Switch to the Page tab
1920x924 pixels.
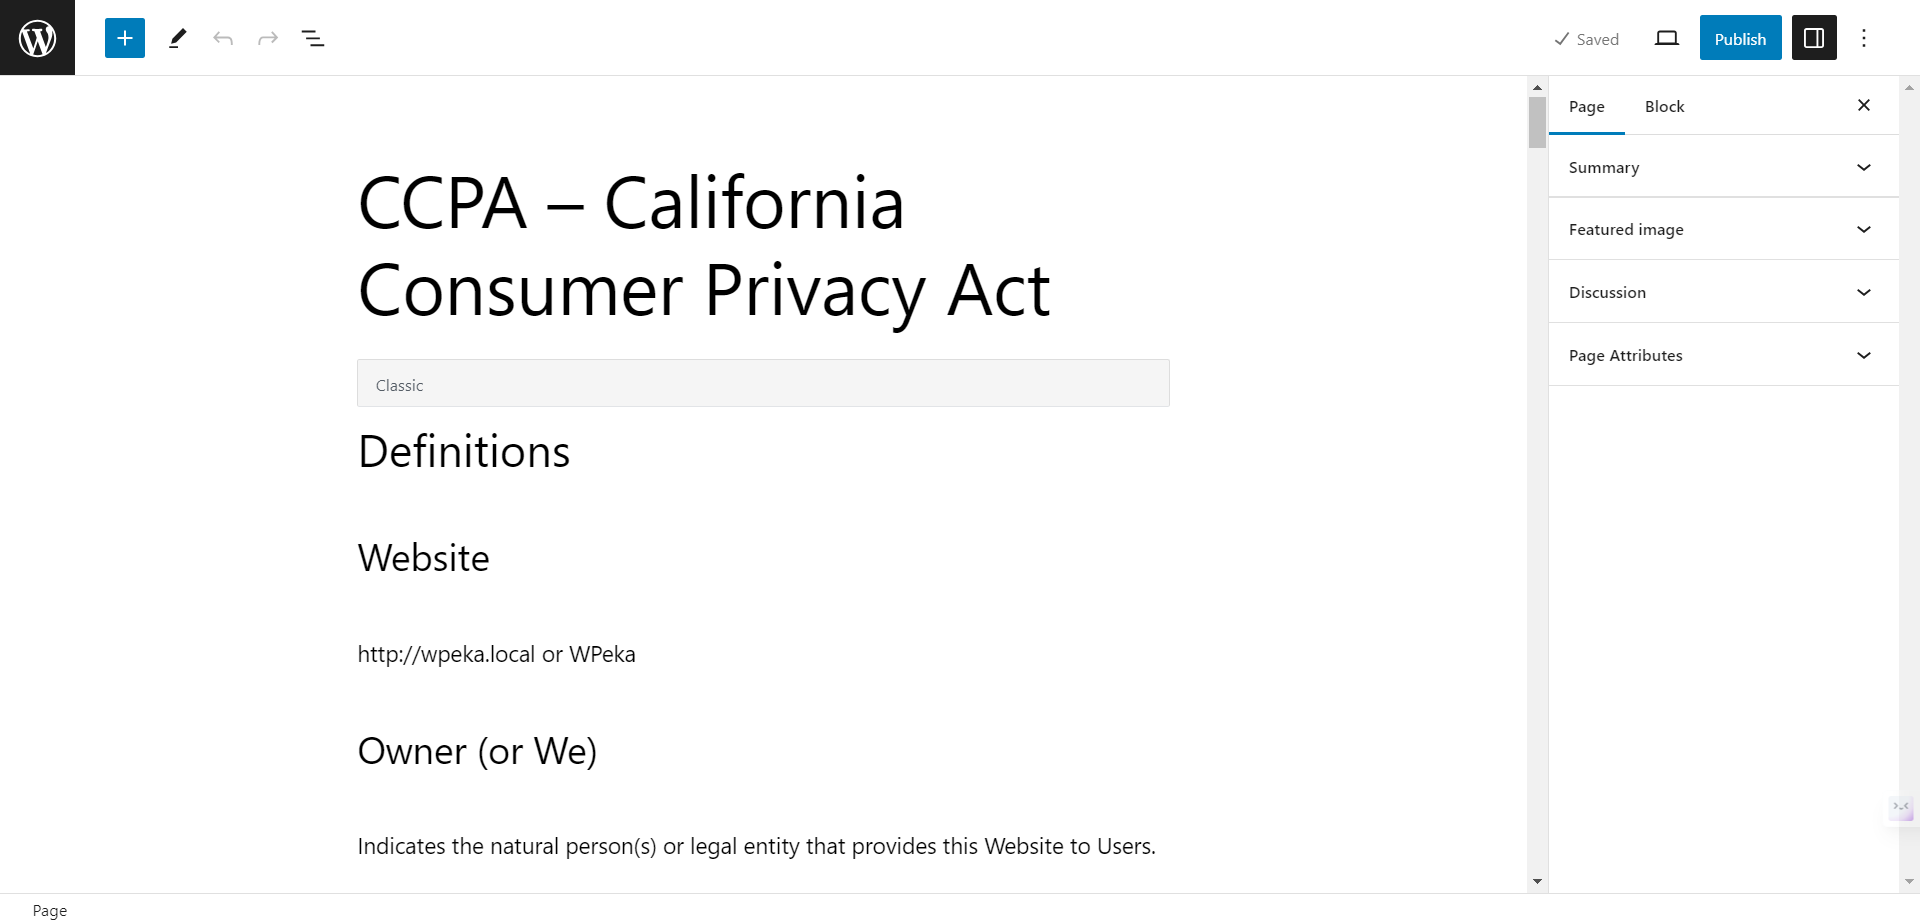click(1586, 106)
